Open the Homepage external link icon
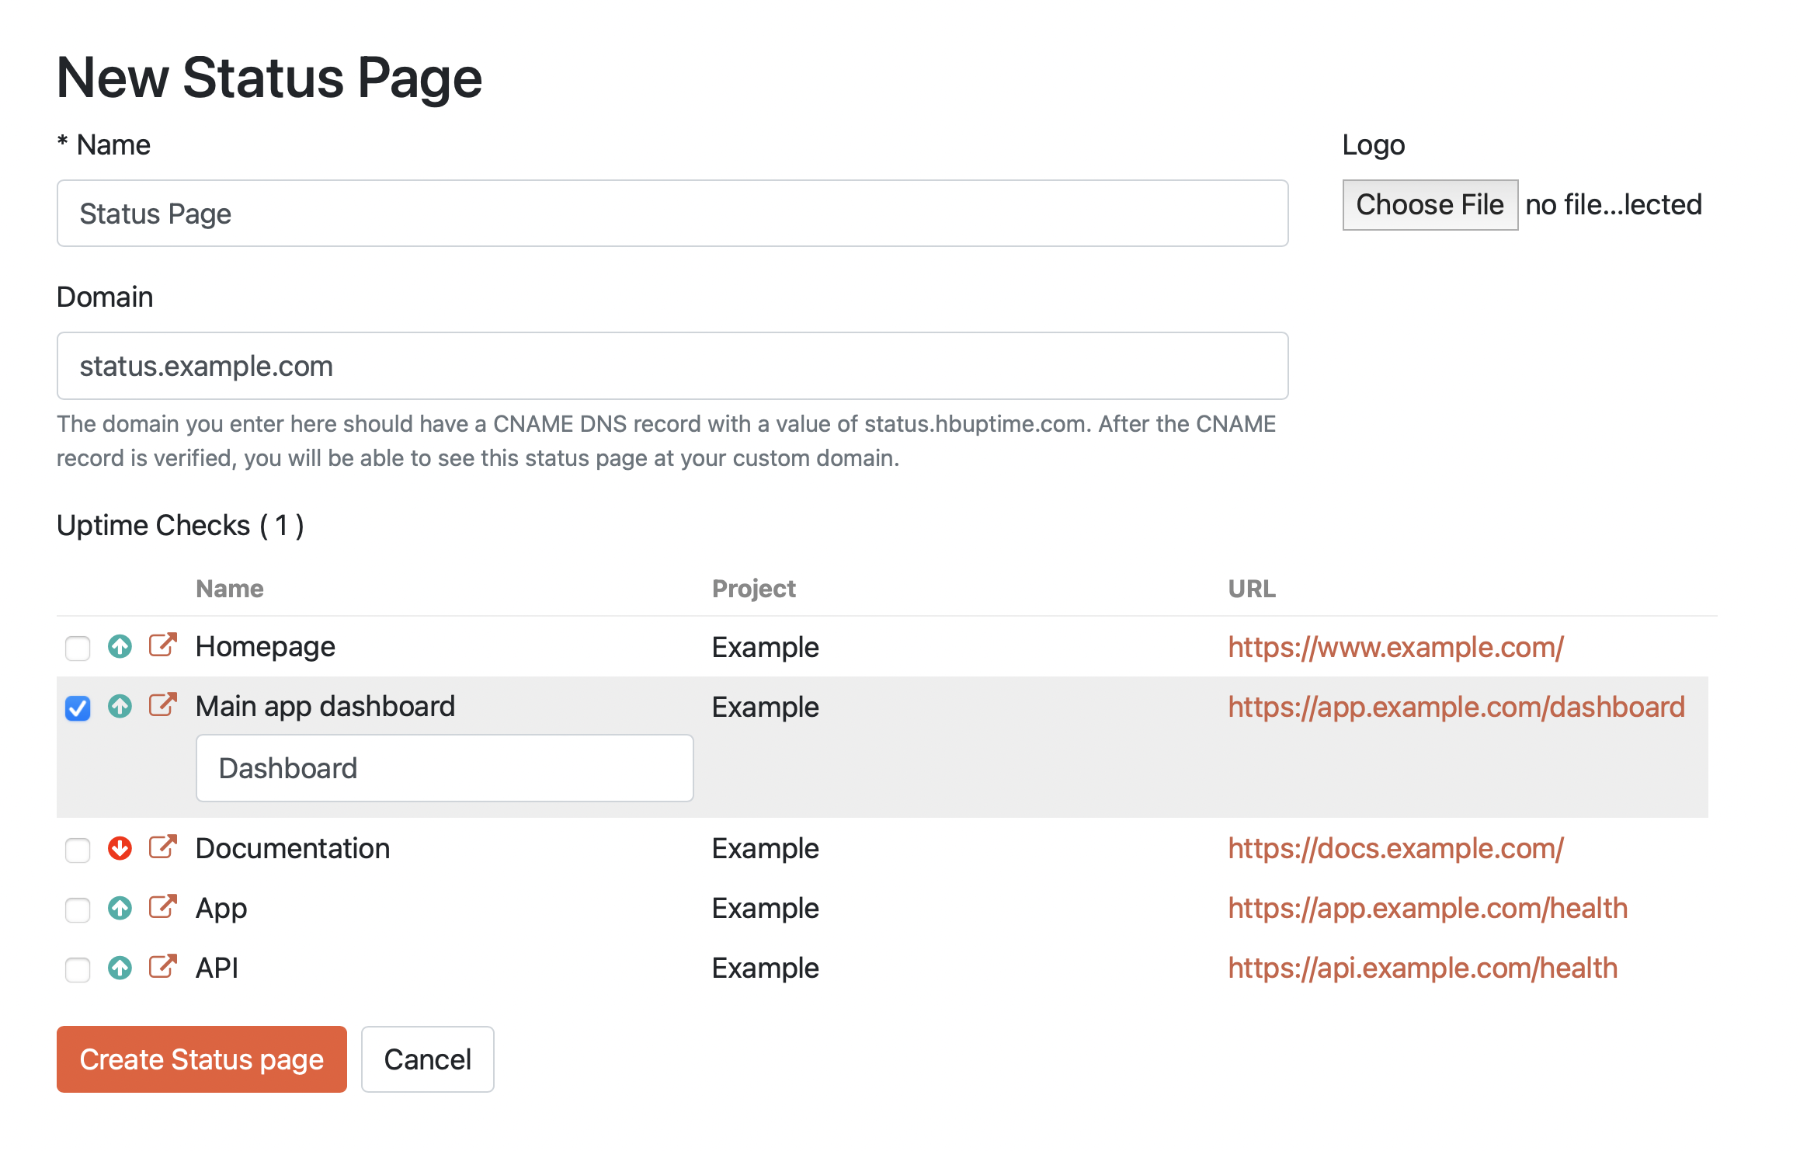The image size is (1800, 1151). [162, 645]
